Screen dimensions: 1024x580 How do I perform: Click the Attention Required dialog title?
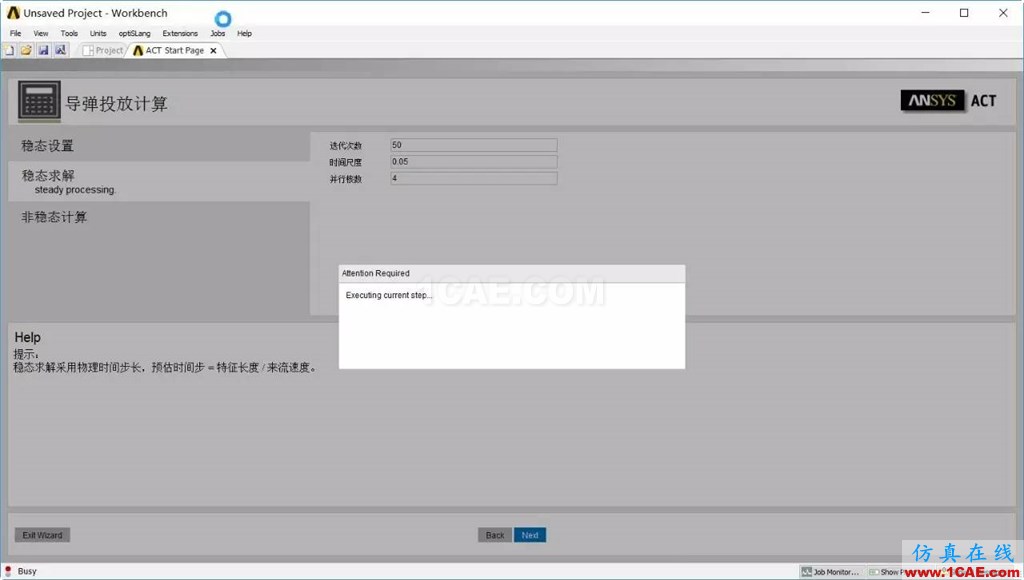(x=376, y=273)
